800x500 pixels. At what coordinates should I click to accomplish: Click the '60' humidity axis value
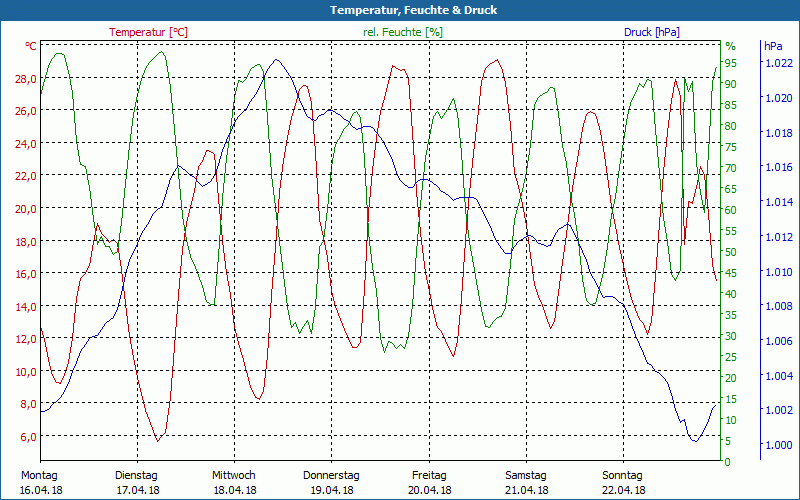731,210
